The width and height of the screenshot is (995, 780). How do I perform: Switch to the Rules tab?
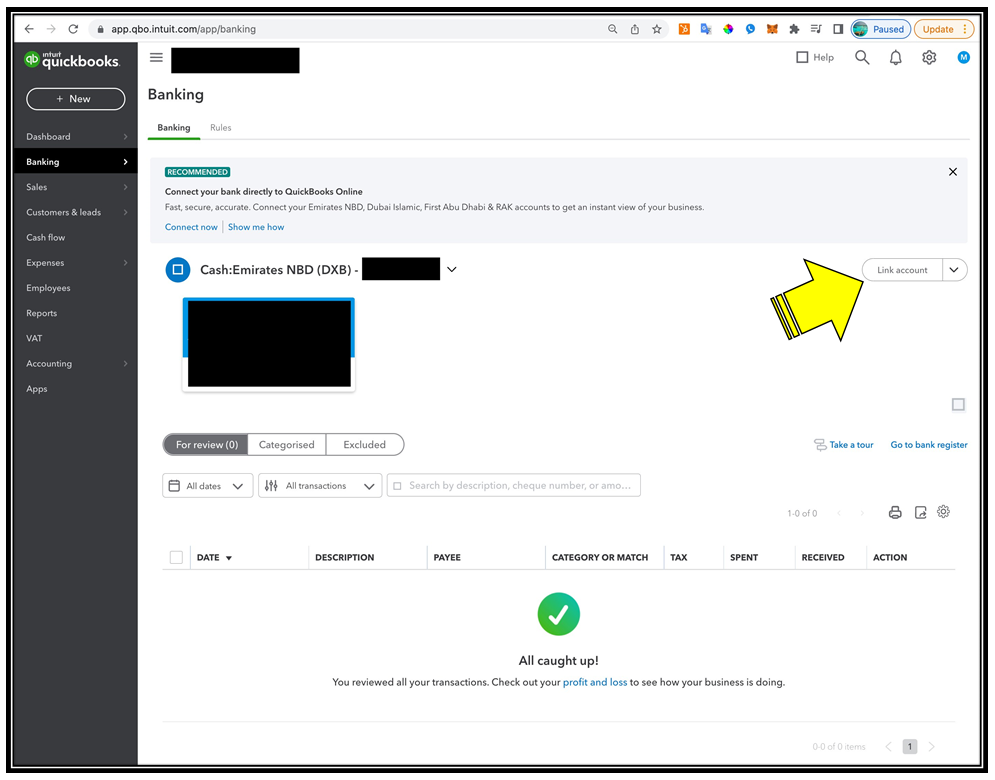pyautogui.click(x=221, y=128)
